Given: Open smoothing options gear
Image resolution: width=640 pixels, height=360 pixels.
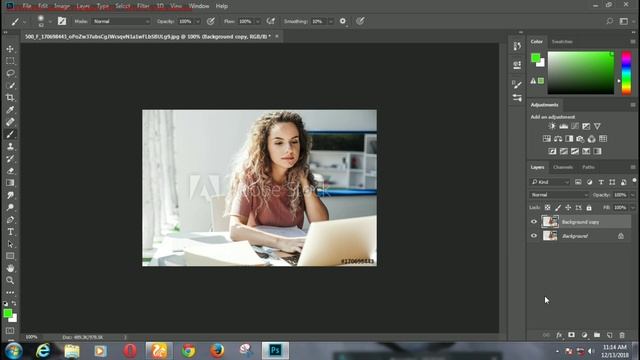Looking at the screenshot, I should [343, 21].
